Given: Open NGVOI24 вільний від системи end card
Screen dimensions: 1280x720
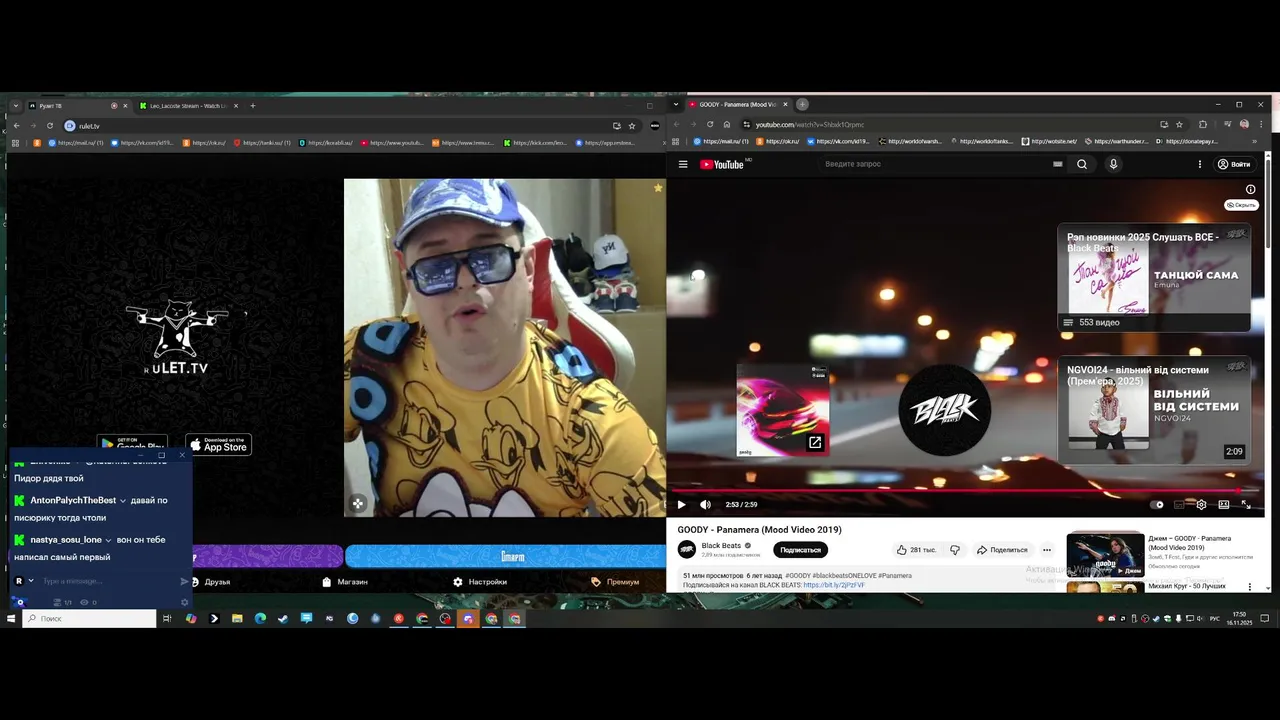Looking at the screenshot, I should tap(1154, 411).
